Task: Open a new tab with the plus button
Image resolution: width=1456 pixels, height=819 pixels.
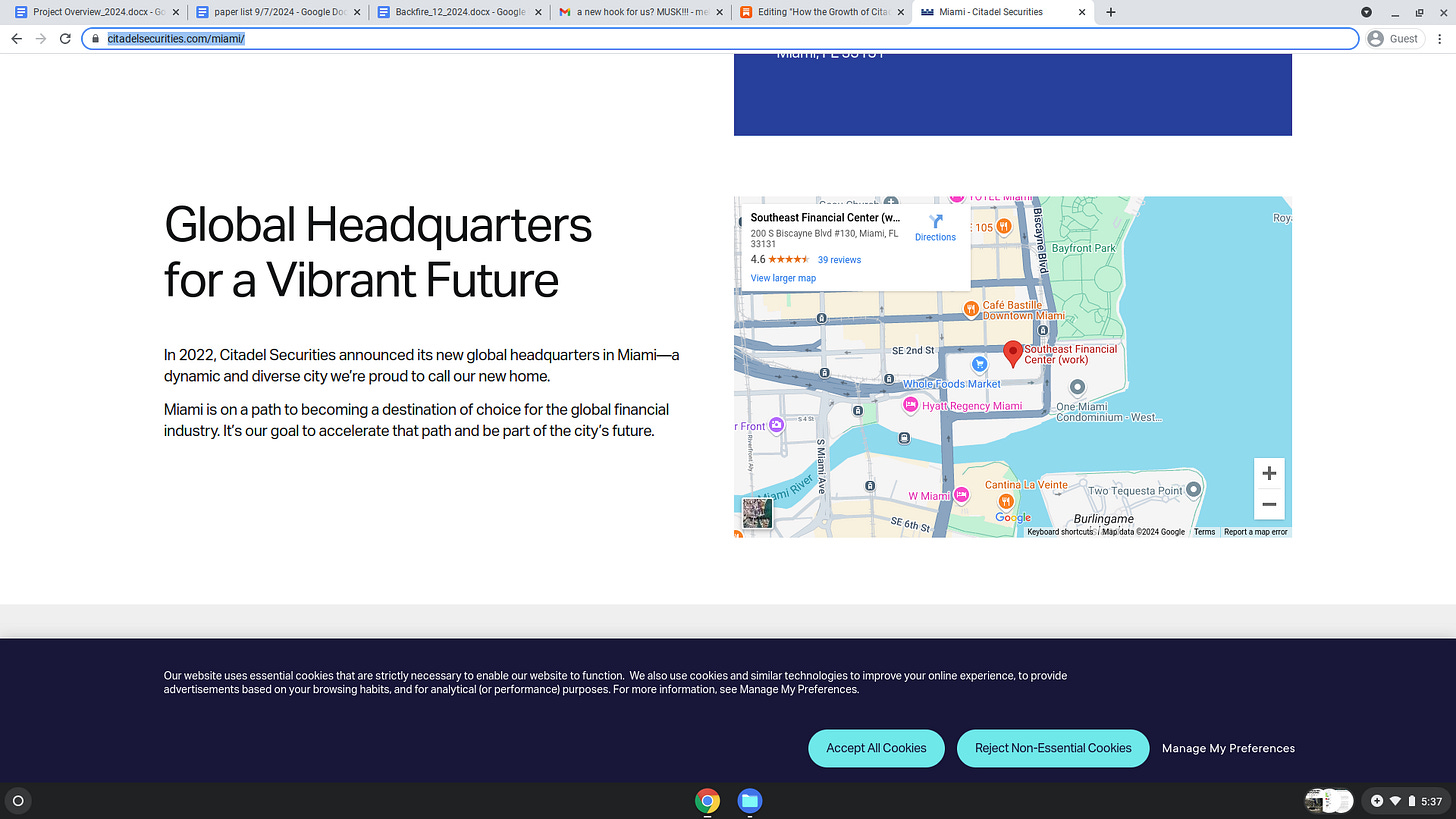Action: coord(1110,12)
